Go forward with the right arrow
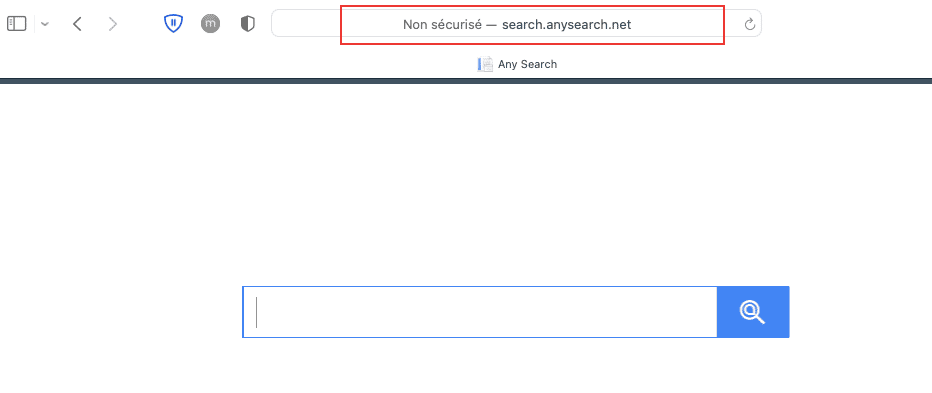The height and width of the screenshot is (393, 932). (112, 24)
